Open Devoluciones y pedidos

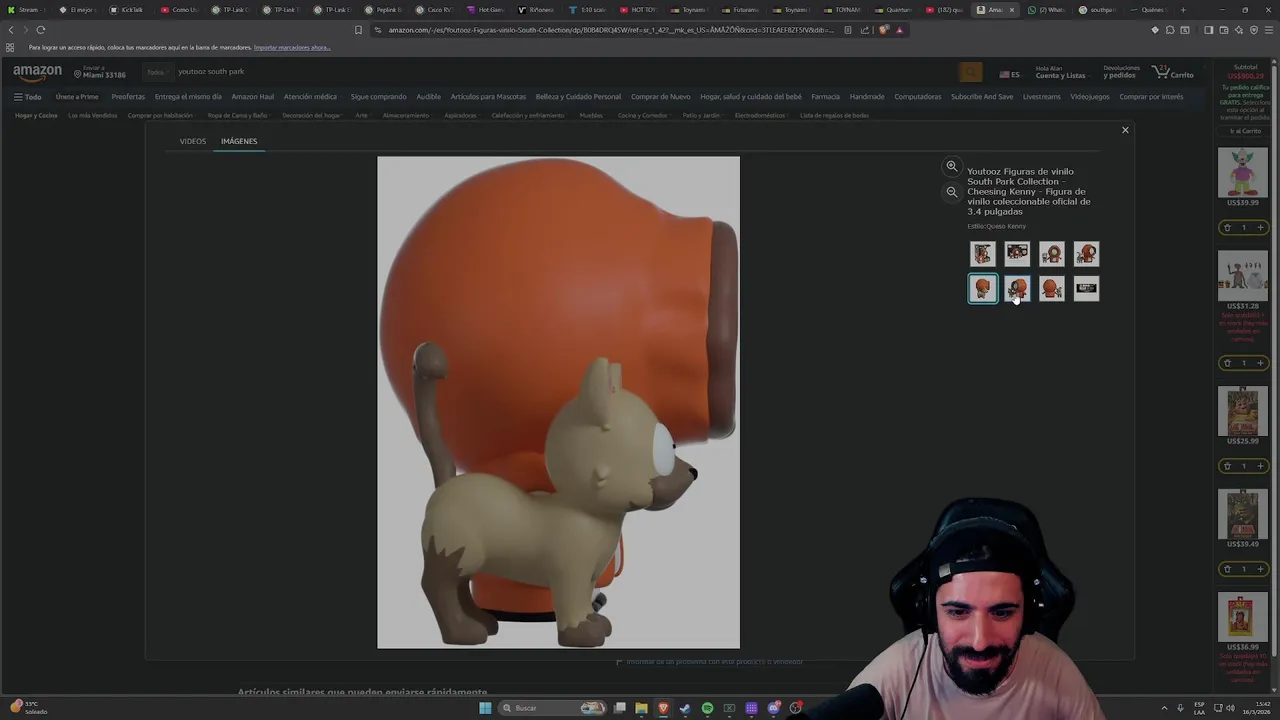click(1121, 73)
